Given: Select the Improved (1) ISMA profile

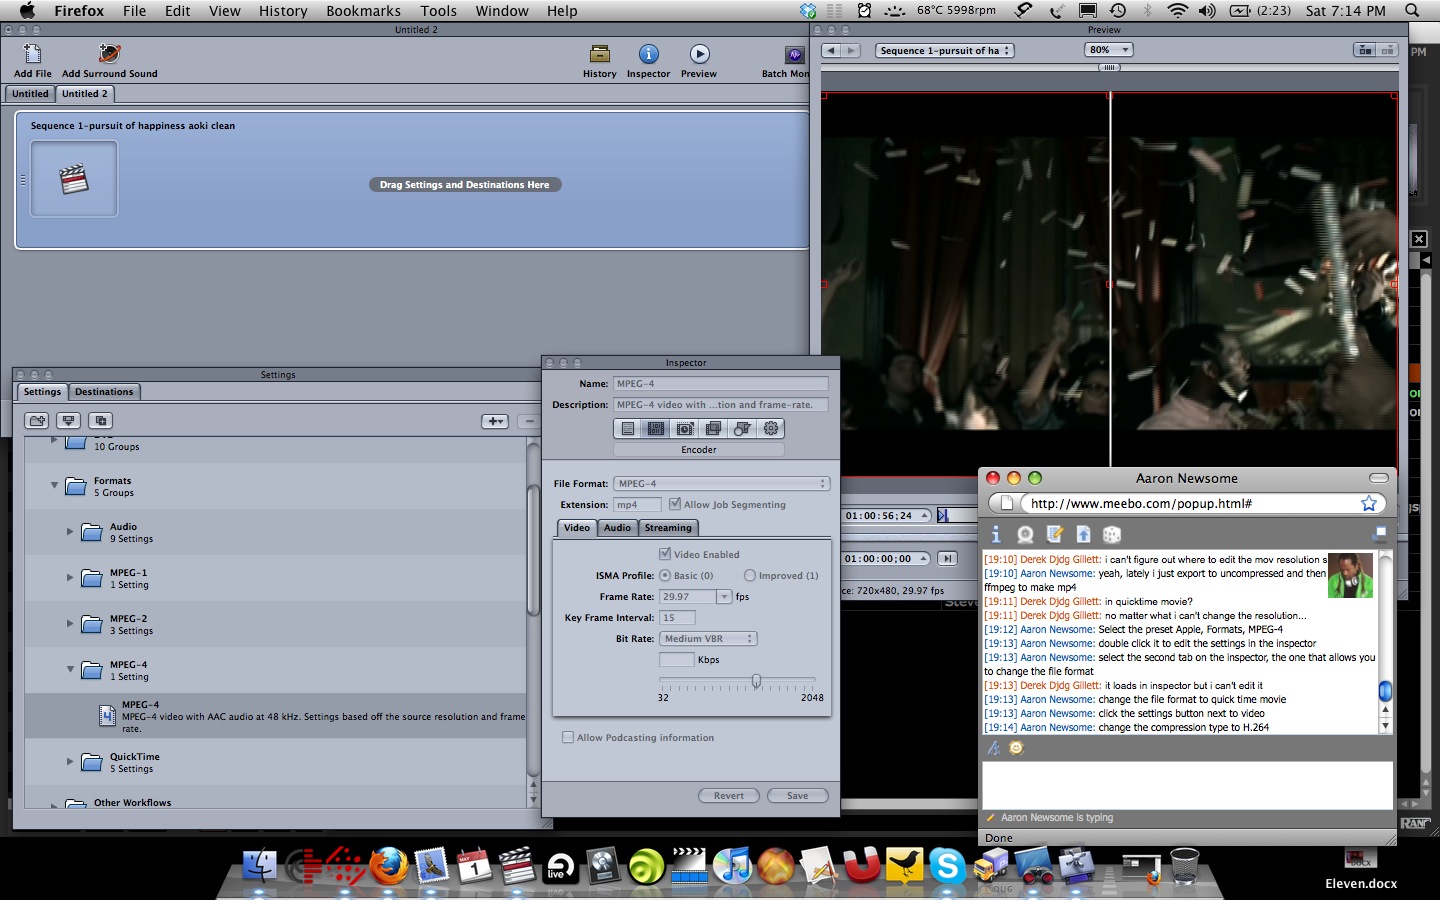Looking at the screenshot, I should tap(750, 576).
